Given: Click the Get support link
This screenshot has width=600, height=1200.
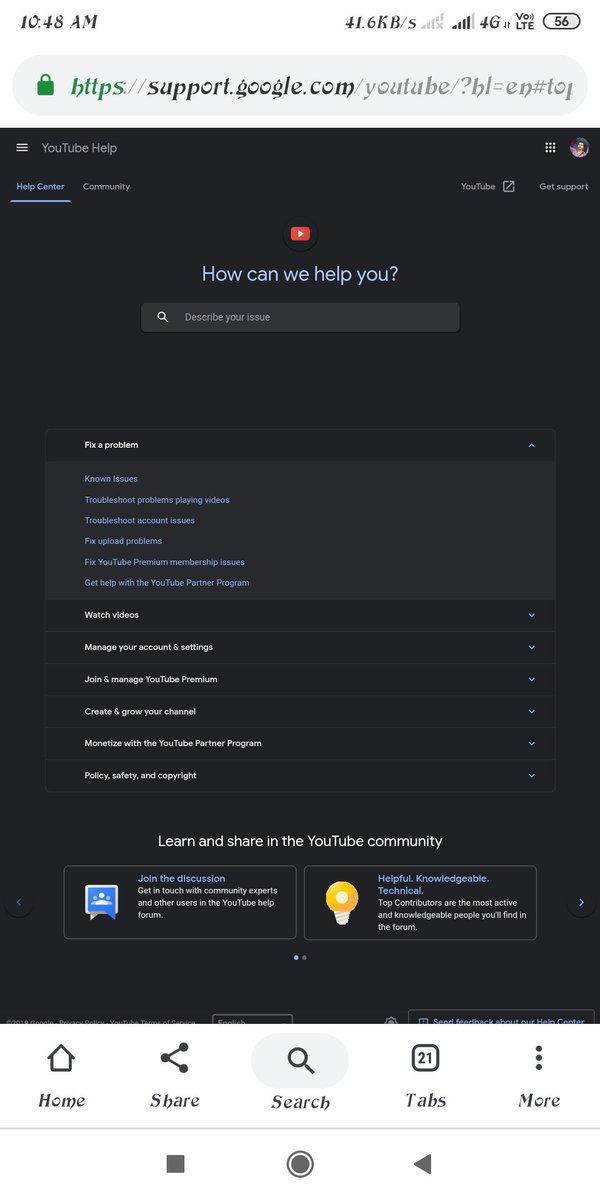Looking at the screenshot, I should pos(564,187).
